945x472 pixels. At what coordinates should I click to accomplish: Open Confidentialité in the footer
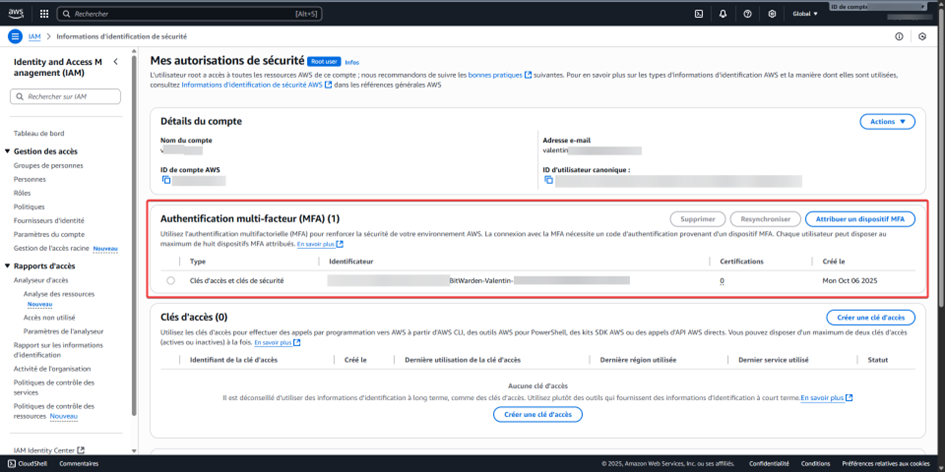[769, 464]
